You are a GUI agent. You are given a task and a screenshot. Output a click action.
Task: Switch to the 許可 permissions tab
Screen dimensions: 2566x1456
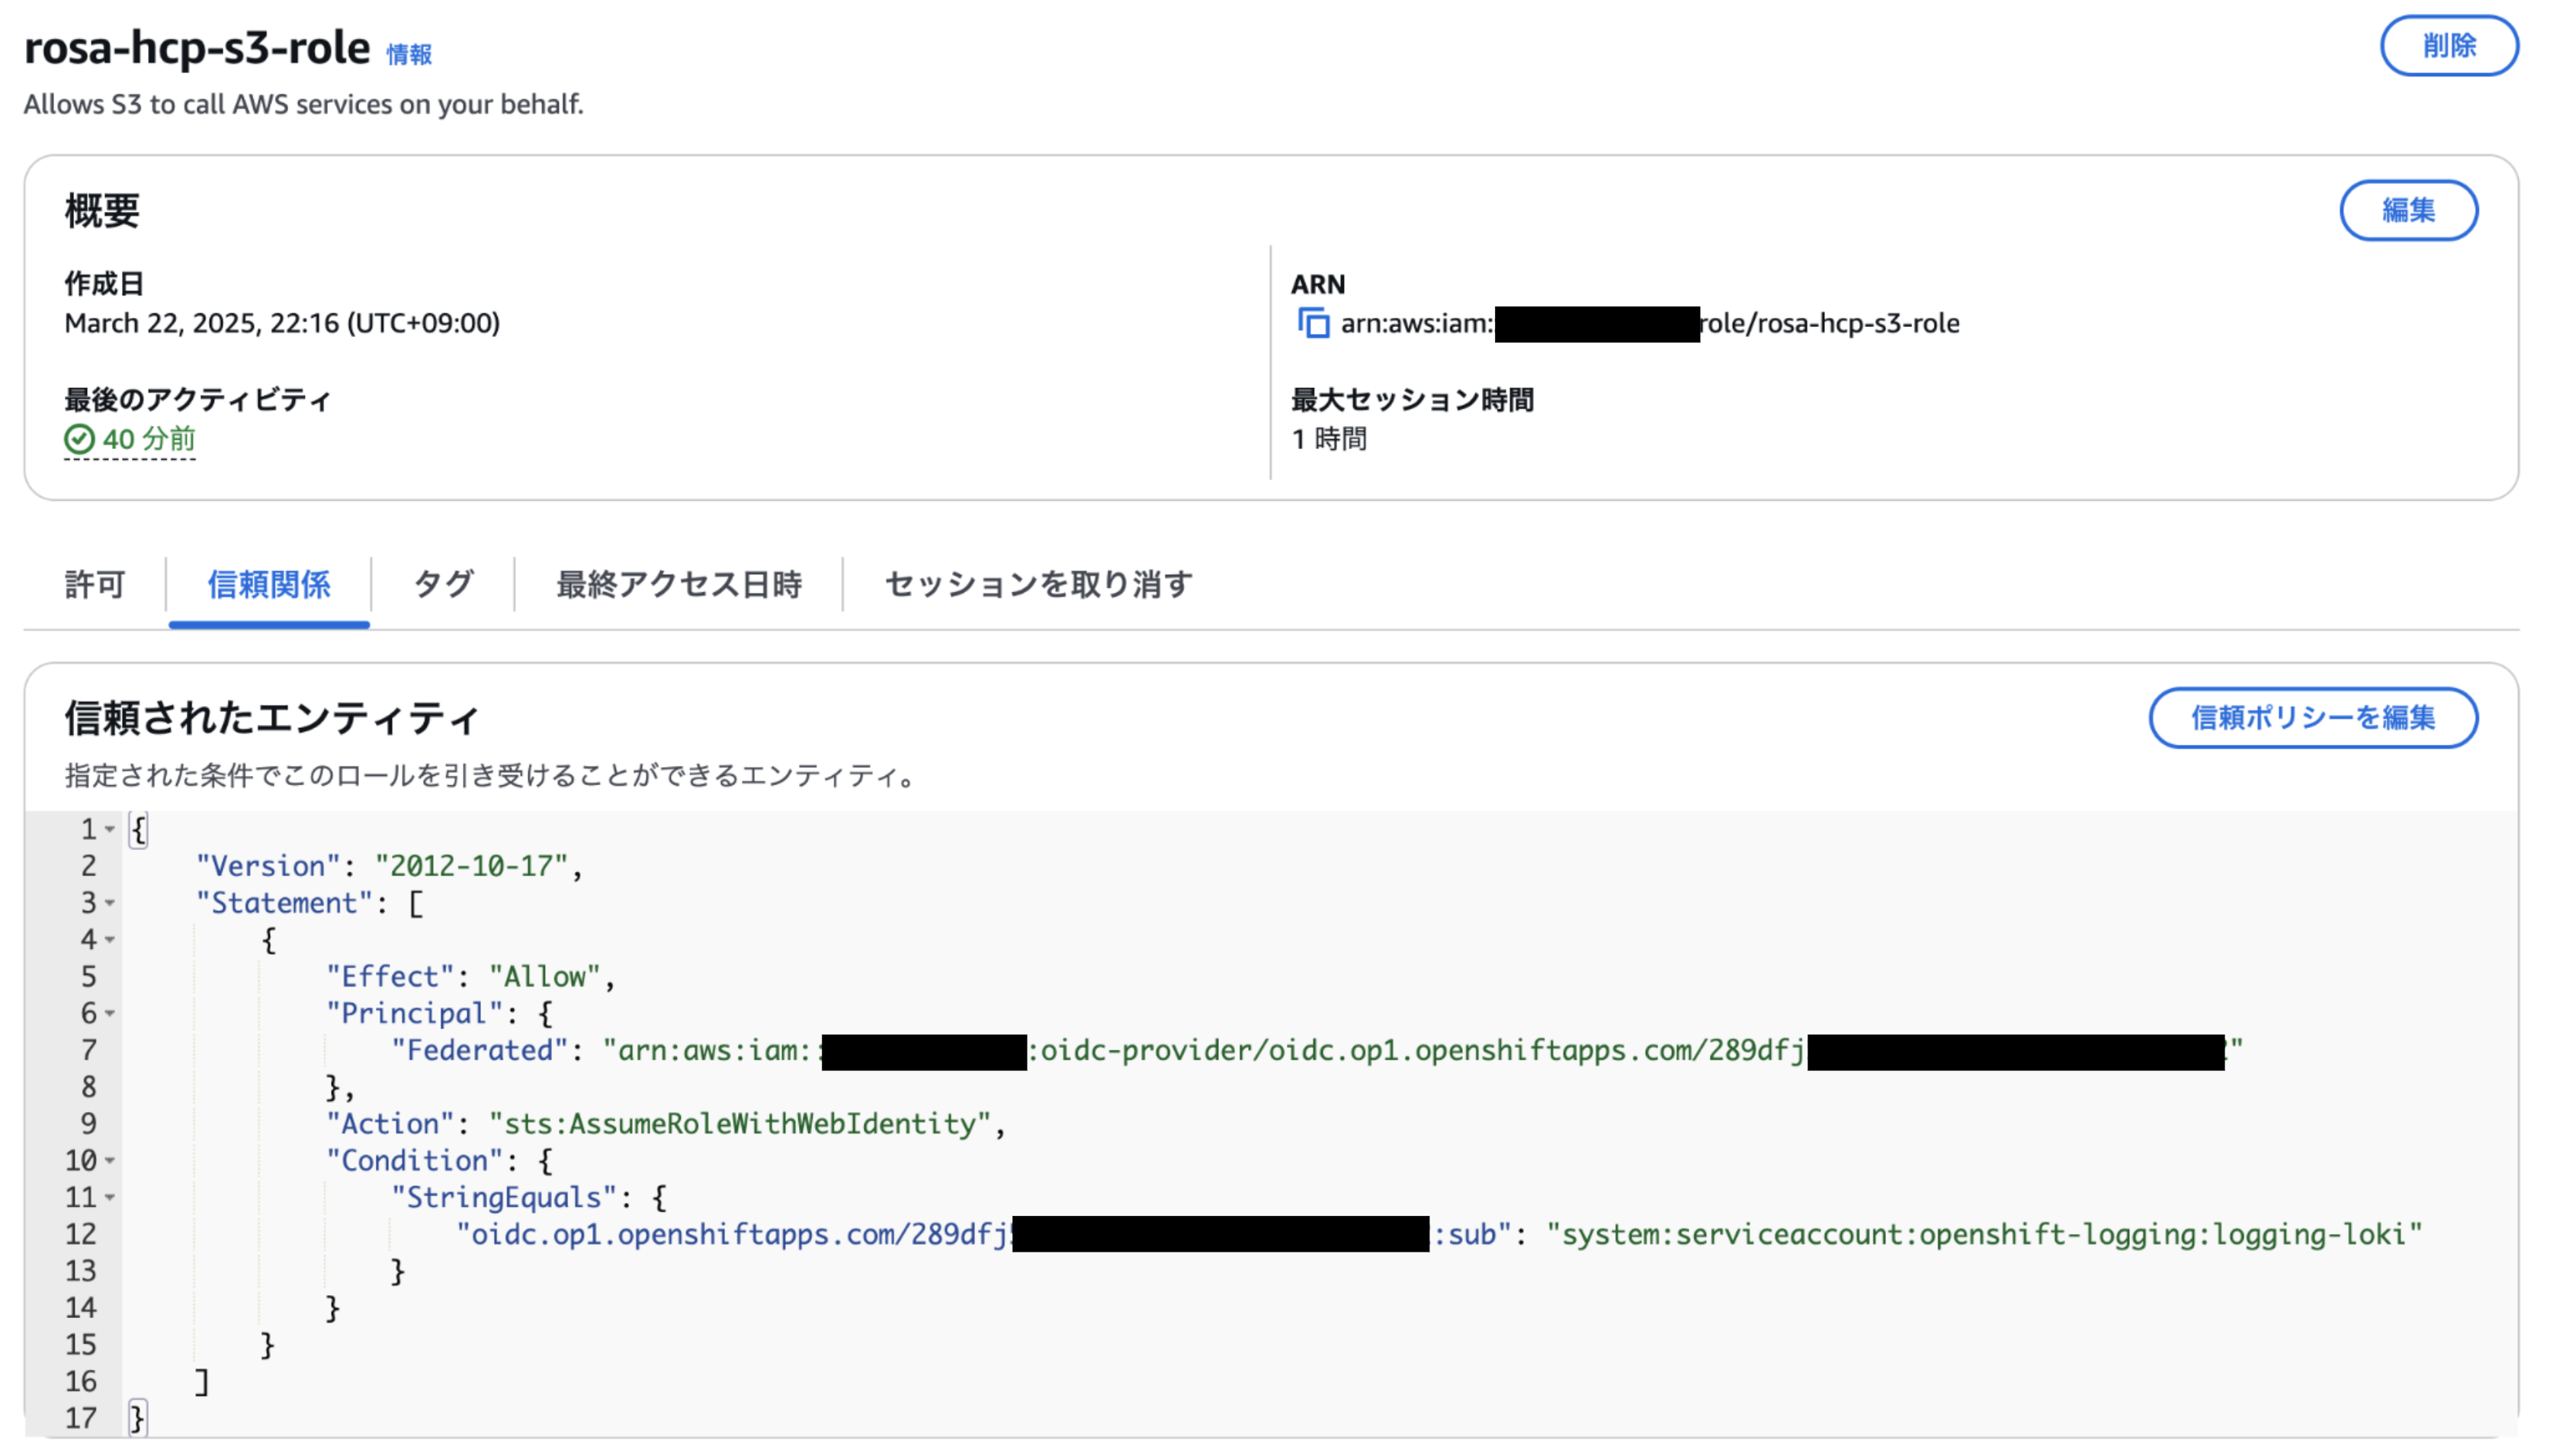click(x=95, y=584)
